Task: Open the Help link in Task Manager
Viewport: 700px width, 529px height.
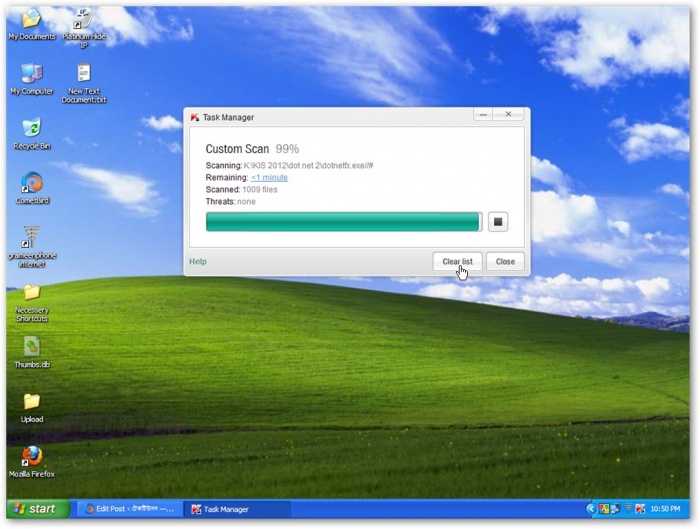Action: pyautogui.click(x=198, y=262)
